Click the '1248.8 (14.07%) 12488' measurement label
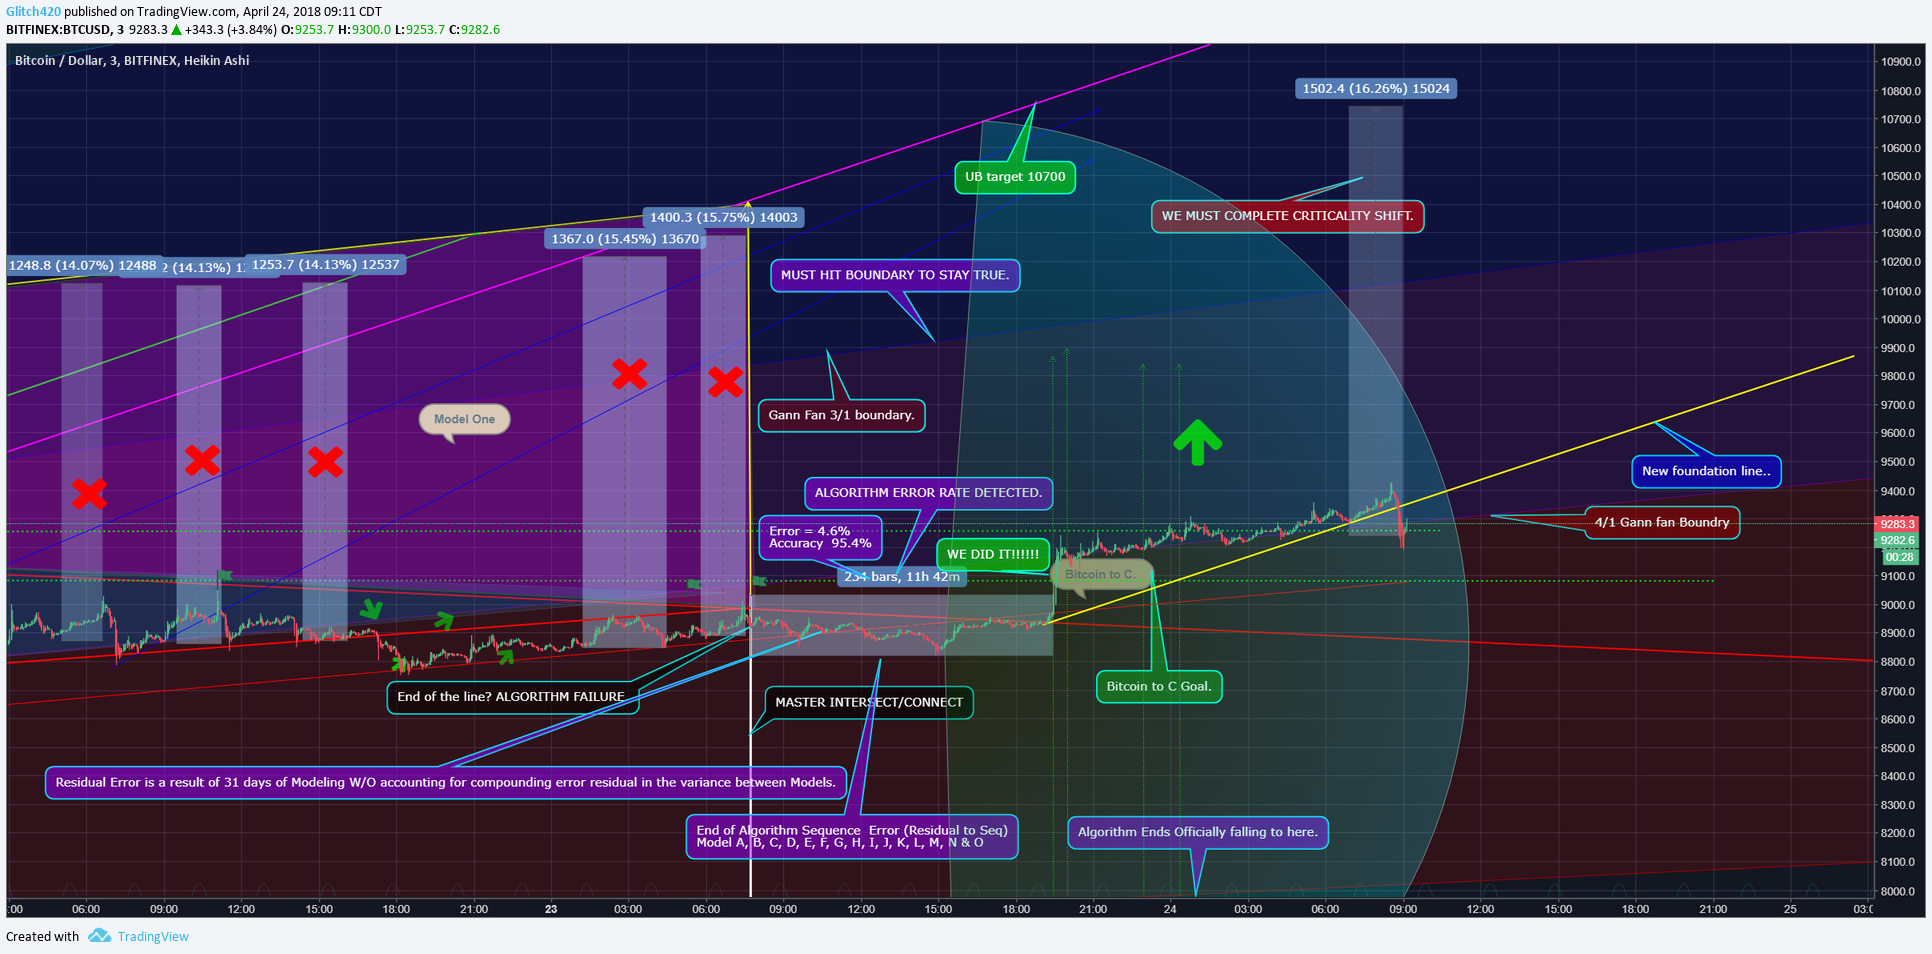 [83, 265]
